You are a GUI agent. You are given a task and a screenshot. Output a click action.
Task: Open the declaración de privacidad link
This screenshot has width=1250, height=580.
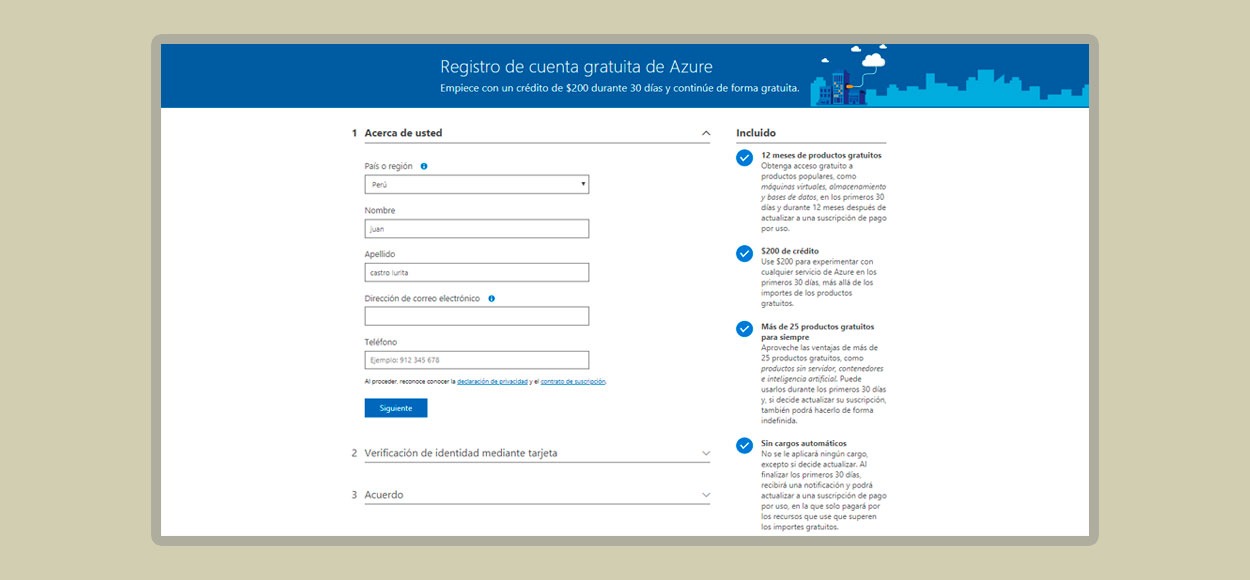coord(493,381)
